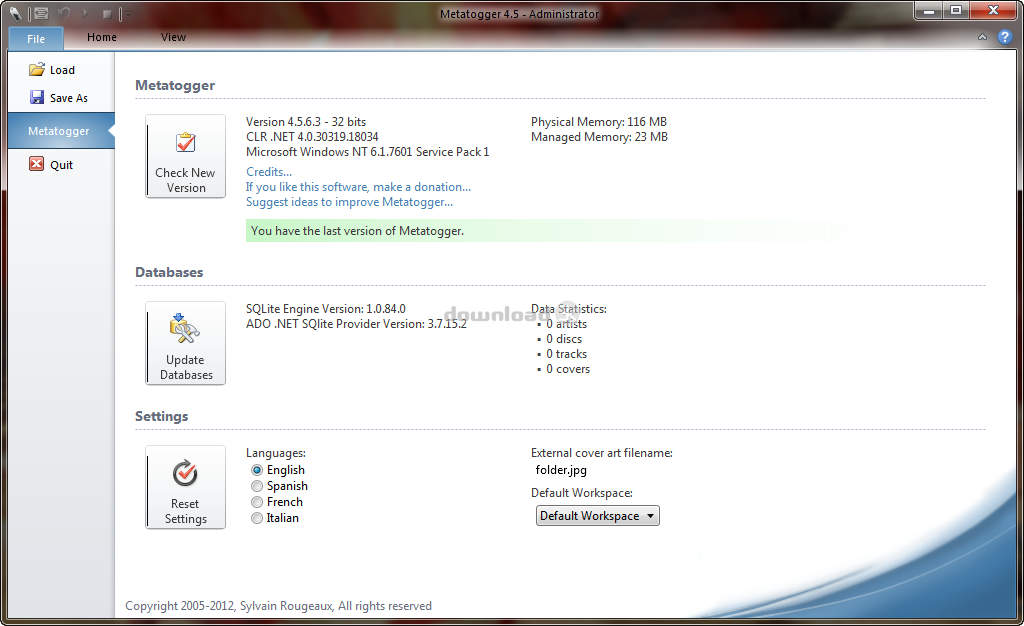Click 'Microsoft Windows NT 6.1.7601 Service Pack 1'

[368, 151]
